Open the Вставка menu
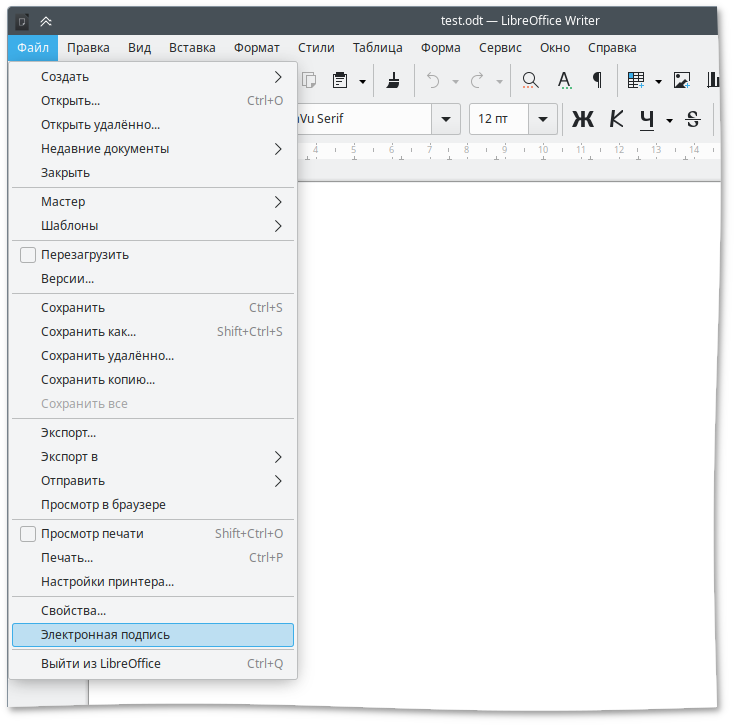The width and height of the screenshot is (734, 725). click(192, 48)
